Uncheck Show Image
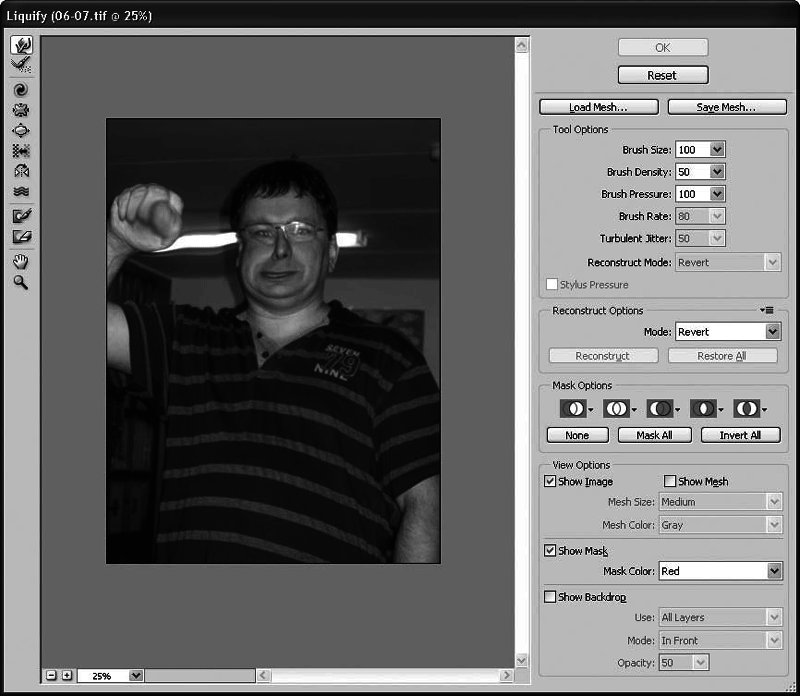This screenshot has width=800, height=696. tap(549, 481)
